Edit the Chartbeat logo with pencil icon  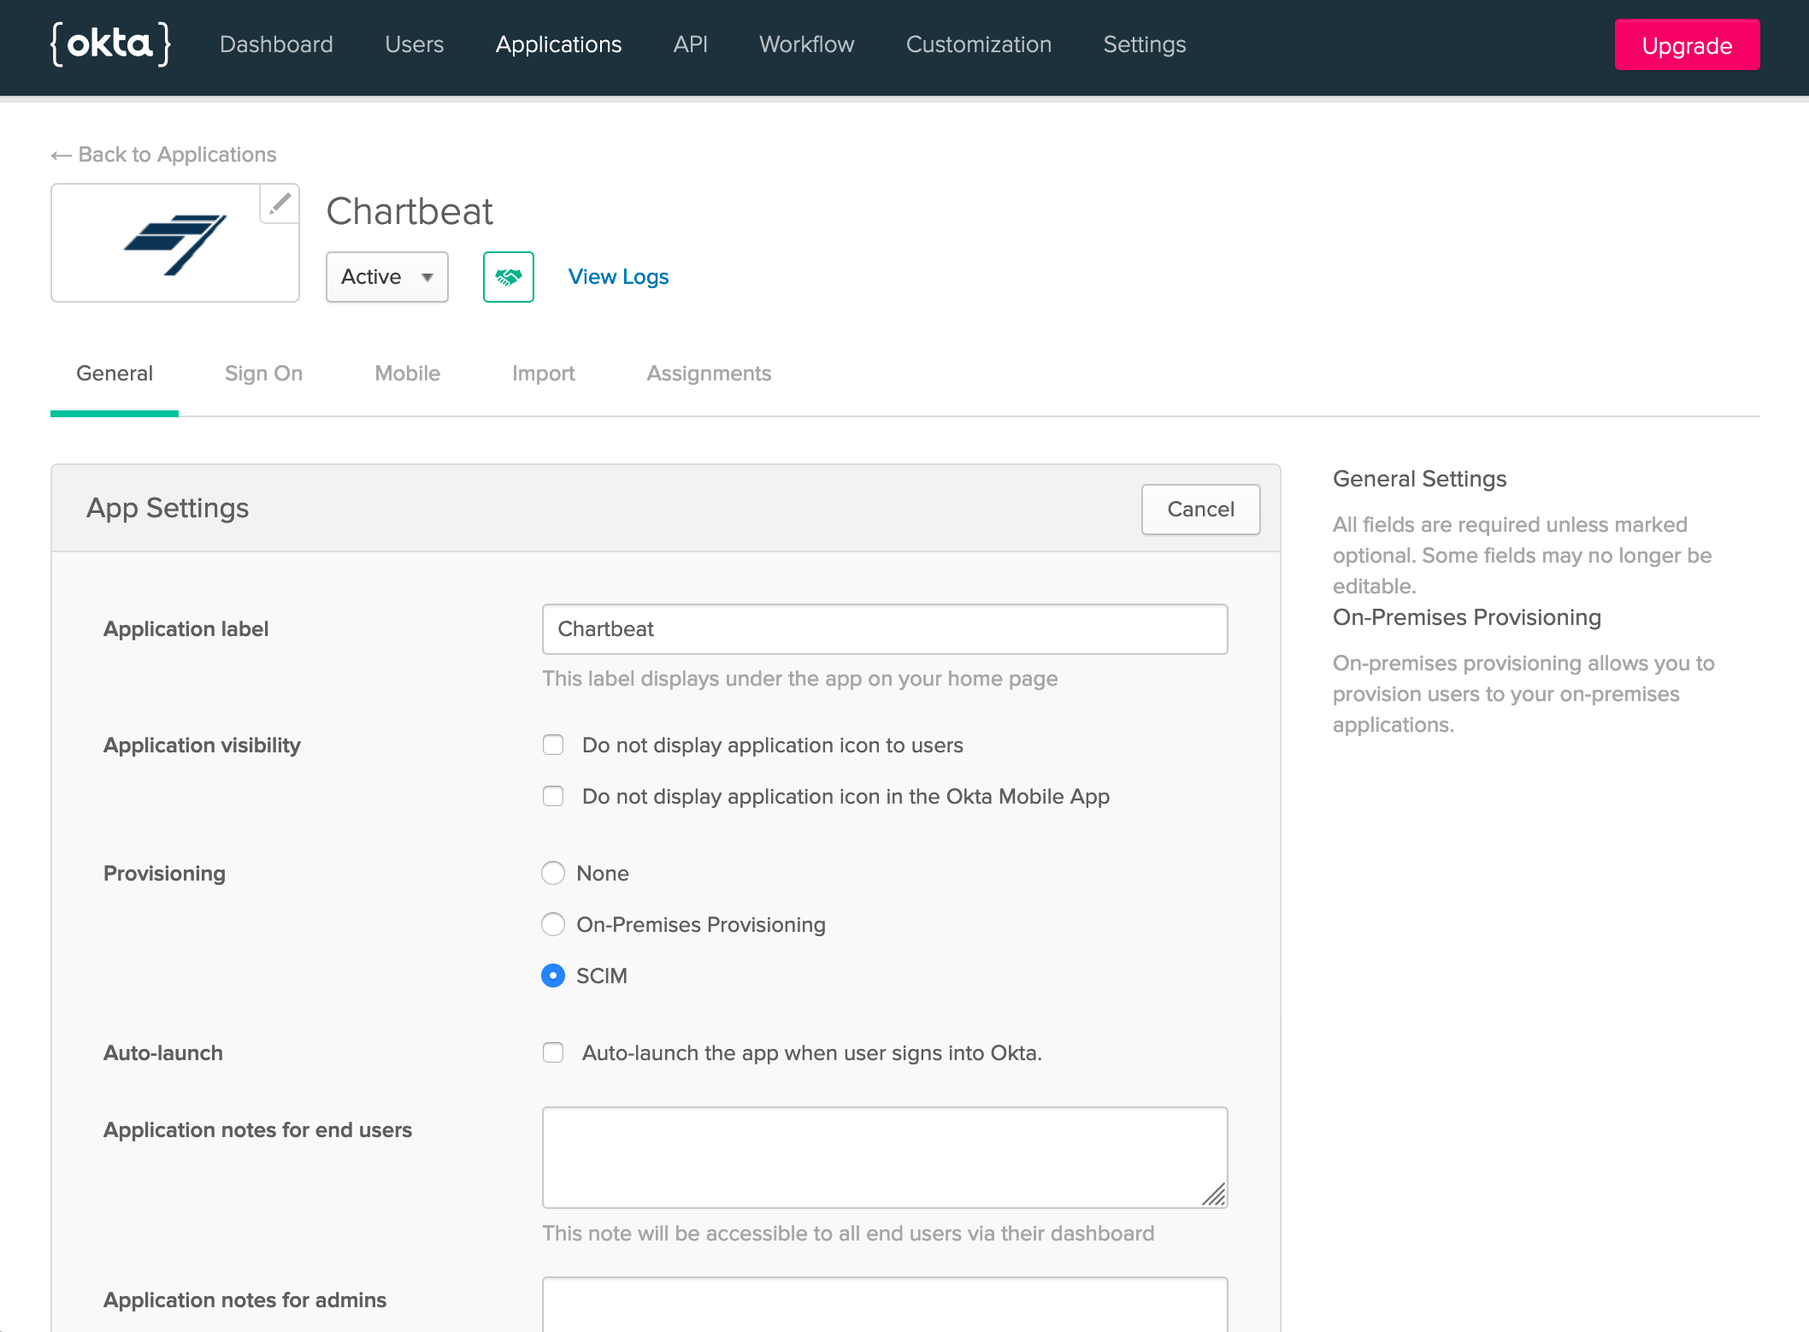(x=279, y=204)
